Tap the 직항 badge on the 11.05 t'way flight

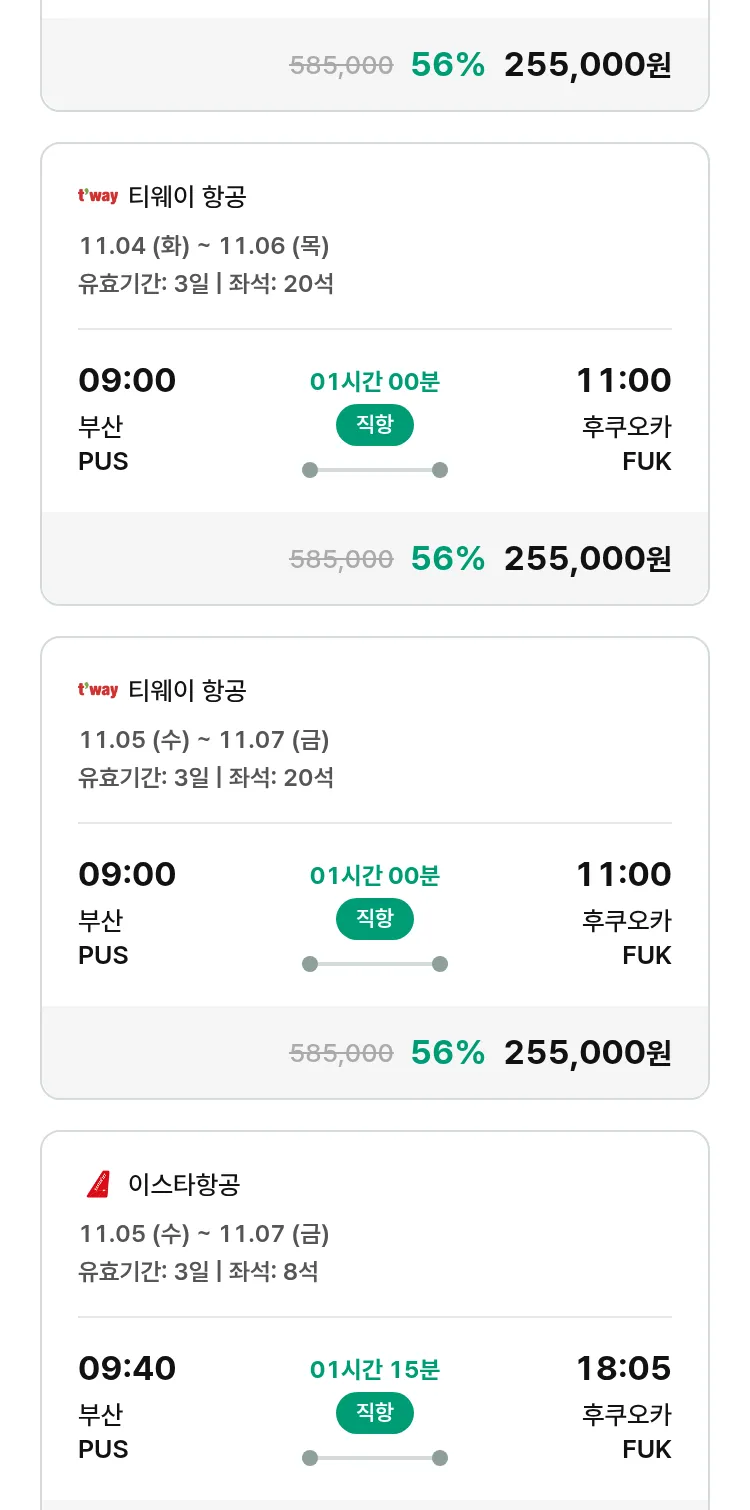[375, 919]
